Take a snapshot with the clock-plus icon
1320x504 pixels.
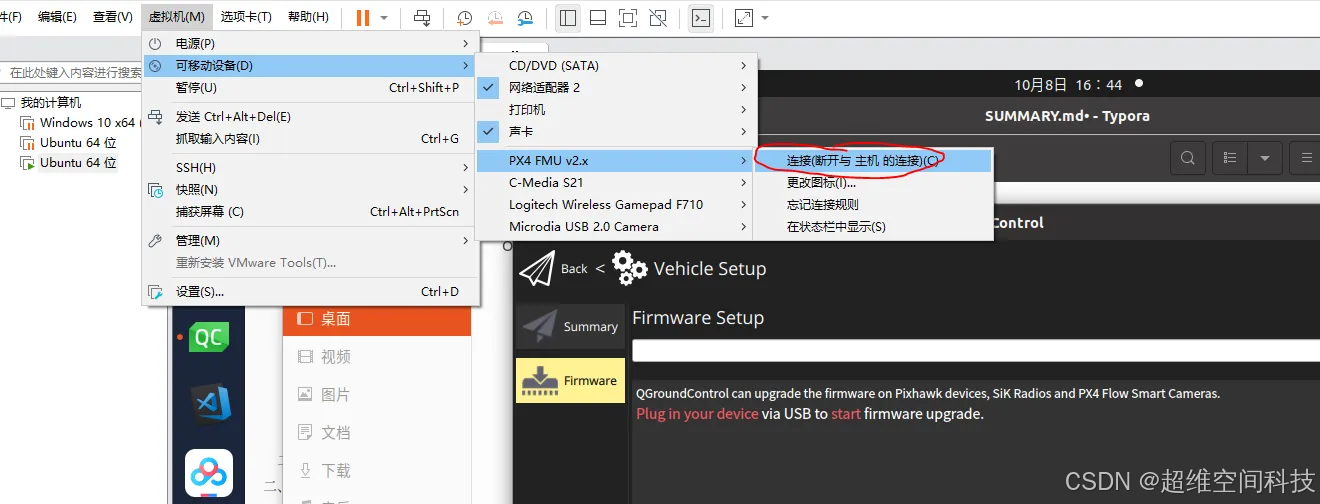click(x=465, y=18)
